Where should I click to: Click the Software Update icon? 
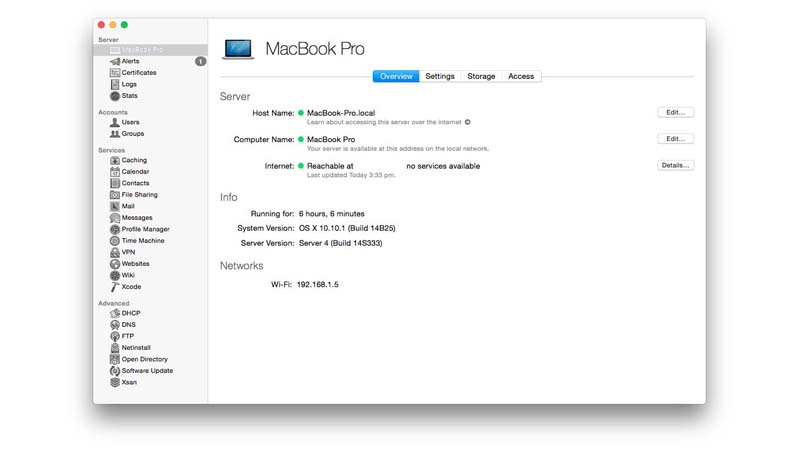(115, 371)
